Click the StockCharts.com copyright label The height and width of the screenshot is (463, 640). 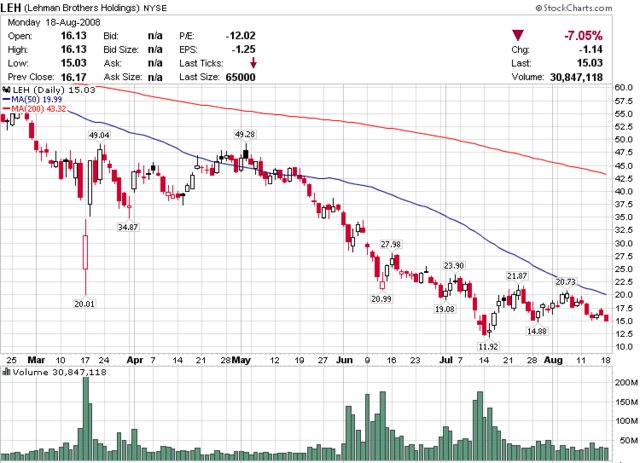click(x=574, y=8)
